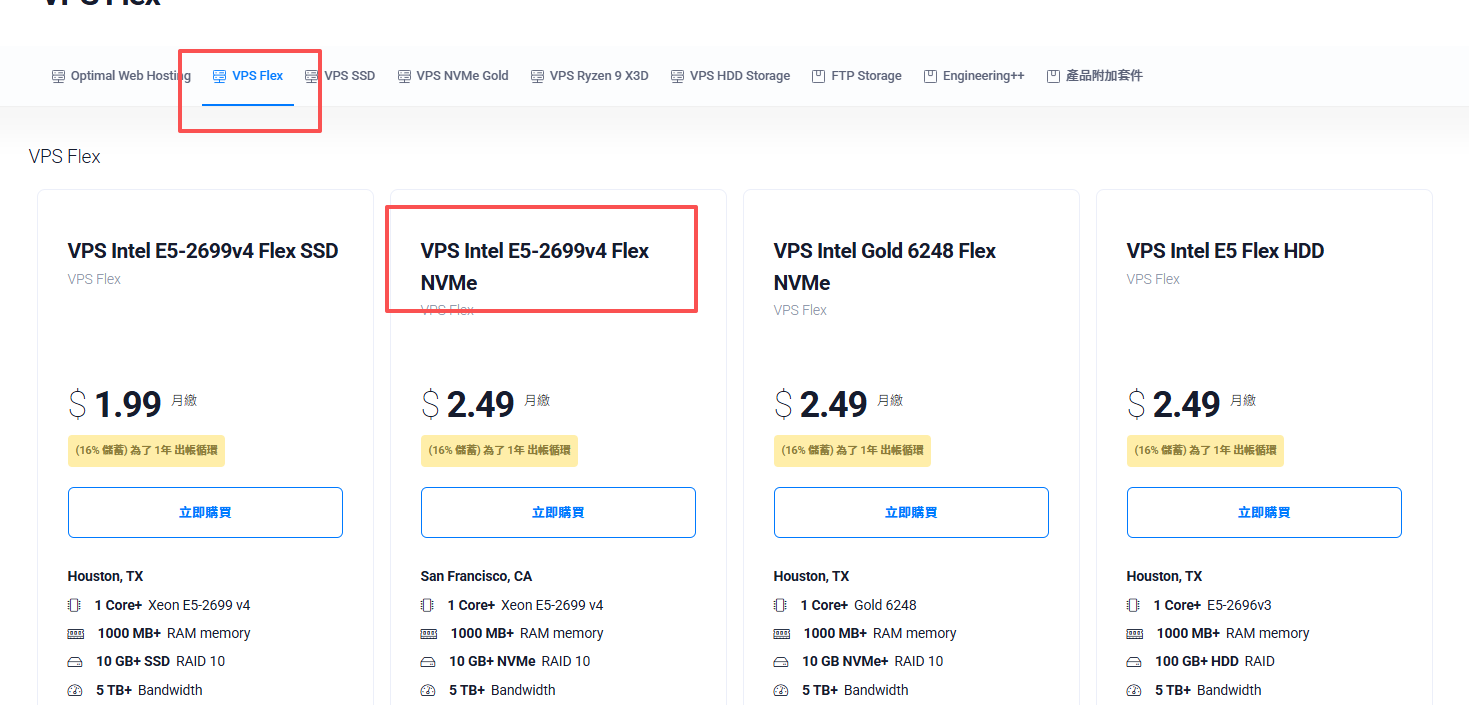Click the CPU icon on the E5-2699v4 Flex SSD card
Image resolution: width=1469 pixels, height=705 pixels.
point(73,604)
